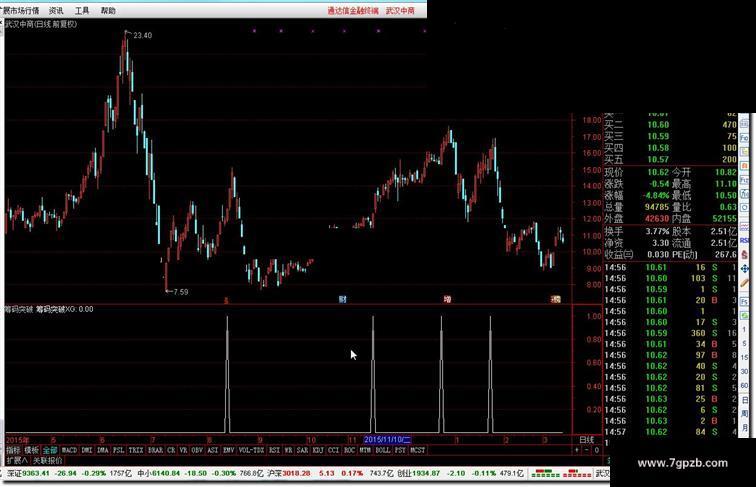The width and height of the screenshot is (756, 487).
Task: Select 30-minute period in sidebar
Action: click(744, 372)
